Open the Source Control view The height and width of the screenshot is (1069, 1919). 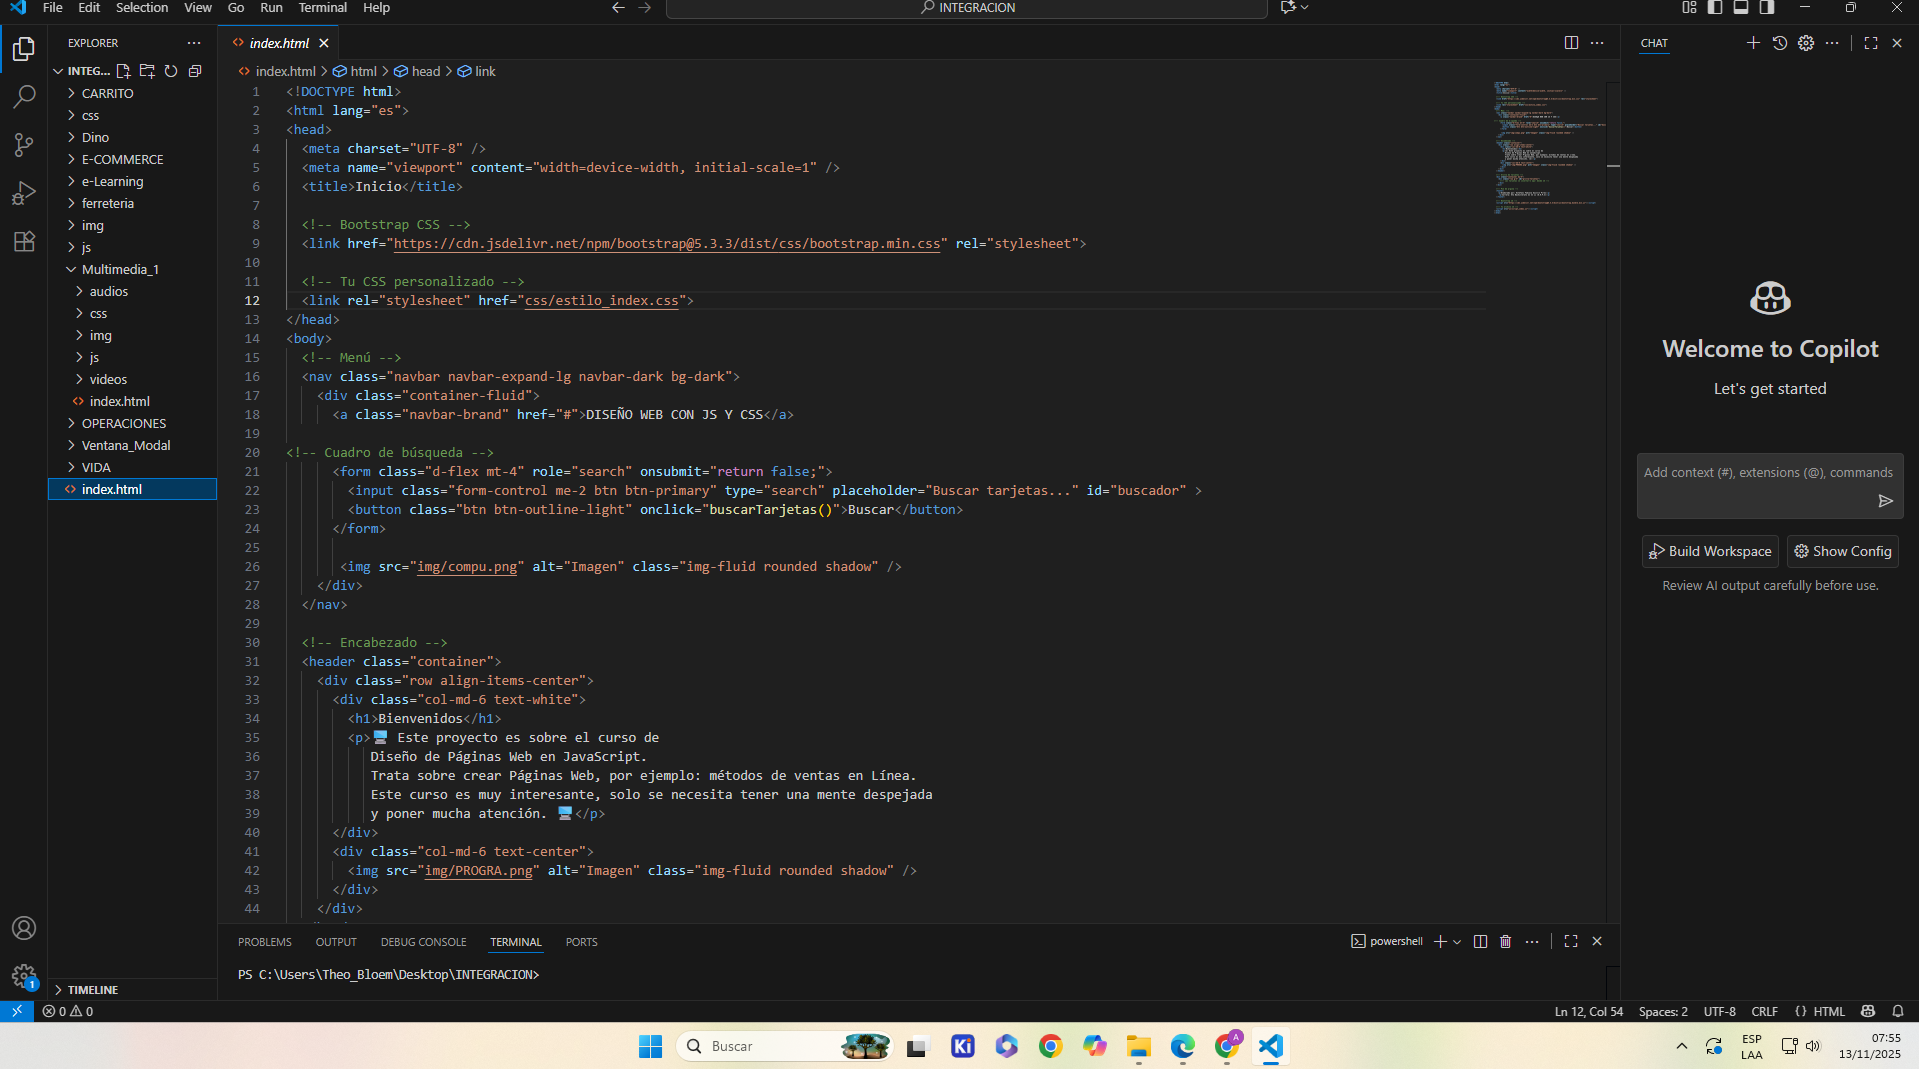click(24, 145)
